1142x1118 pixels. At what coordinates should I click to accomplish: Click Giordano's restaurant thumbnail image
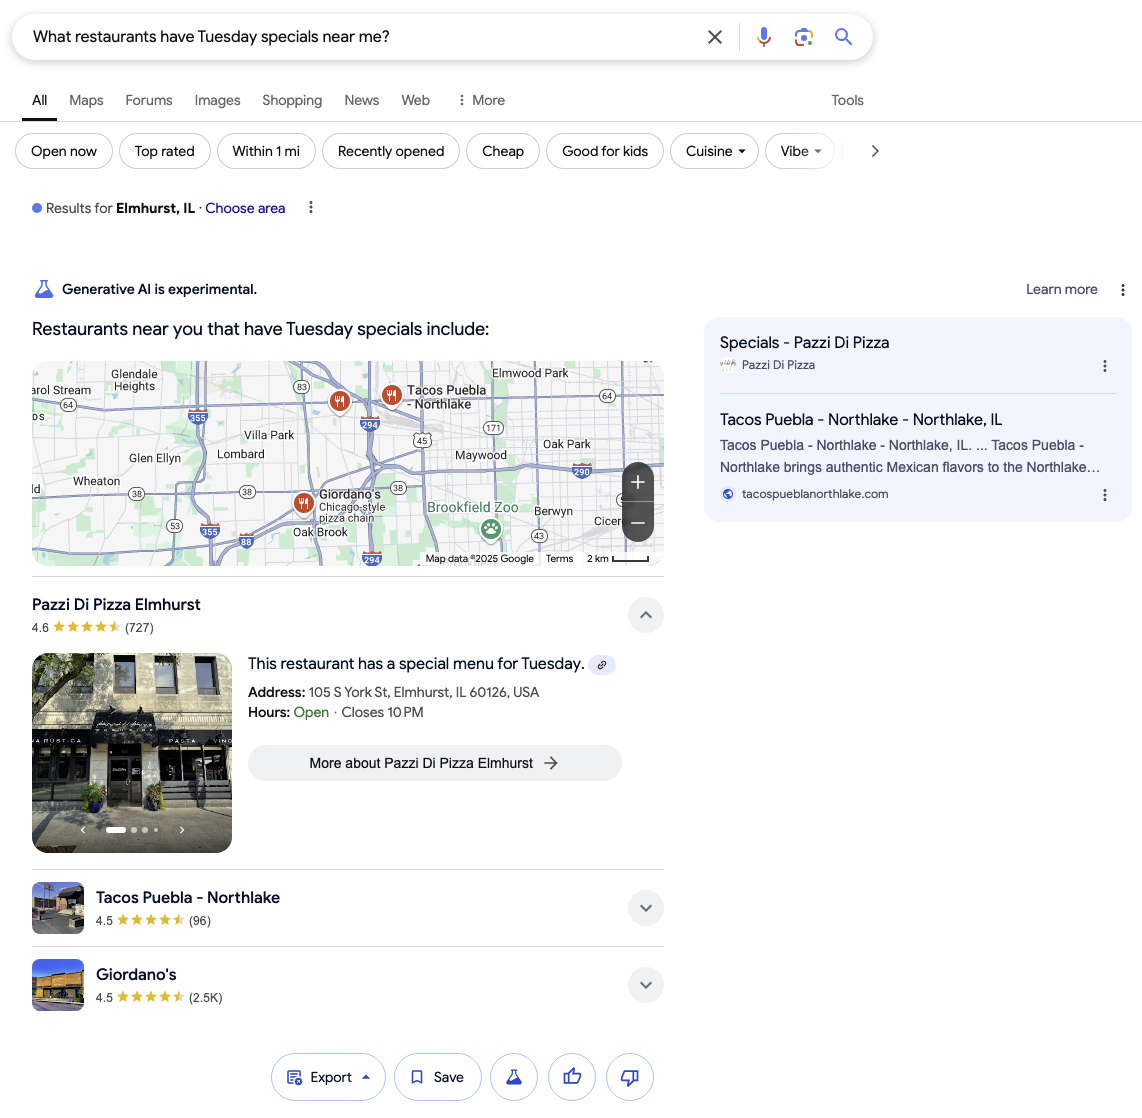click(x=57, y=984)
